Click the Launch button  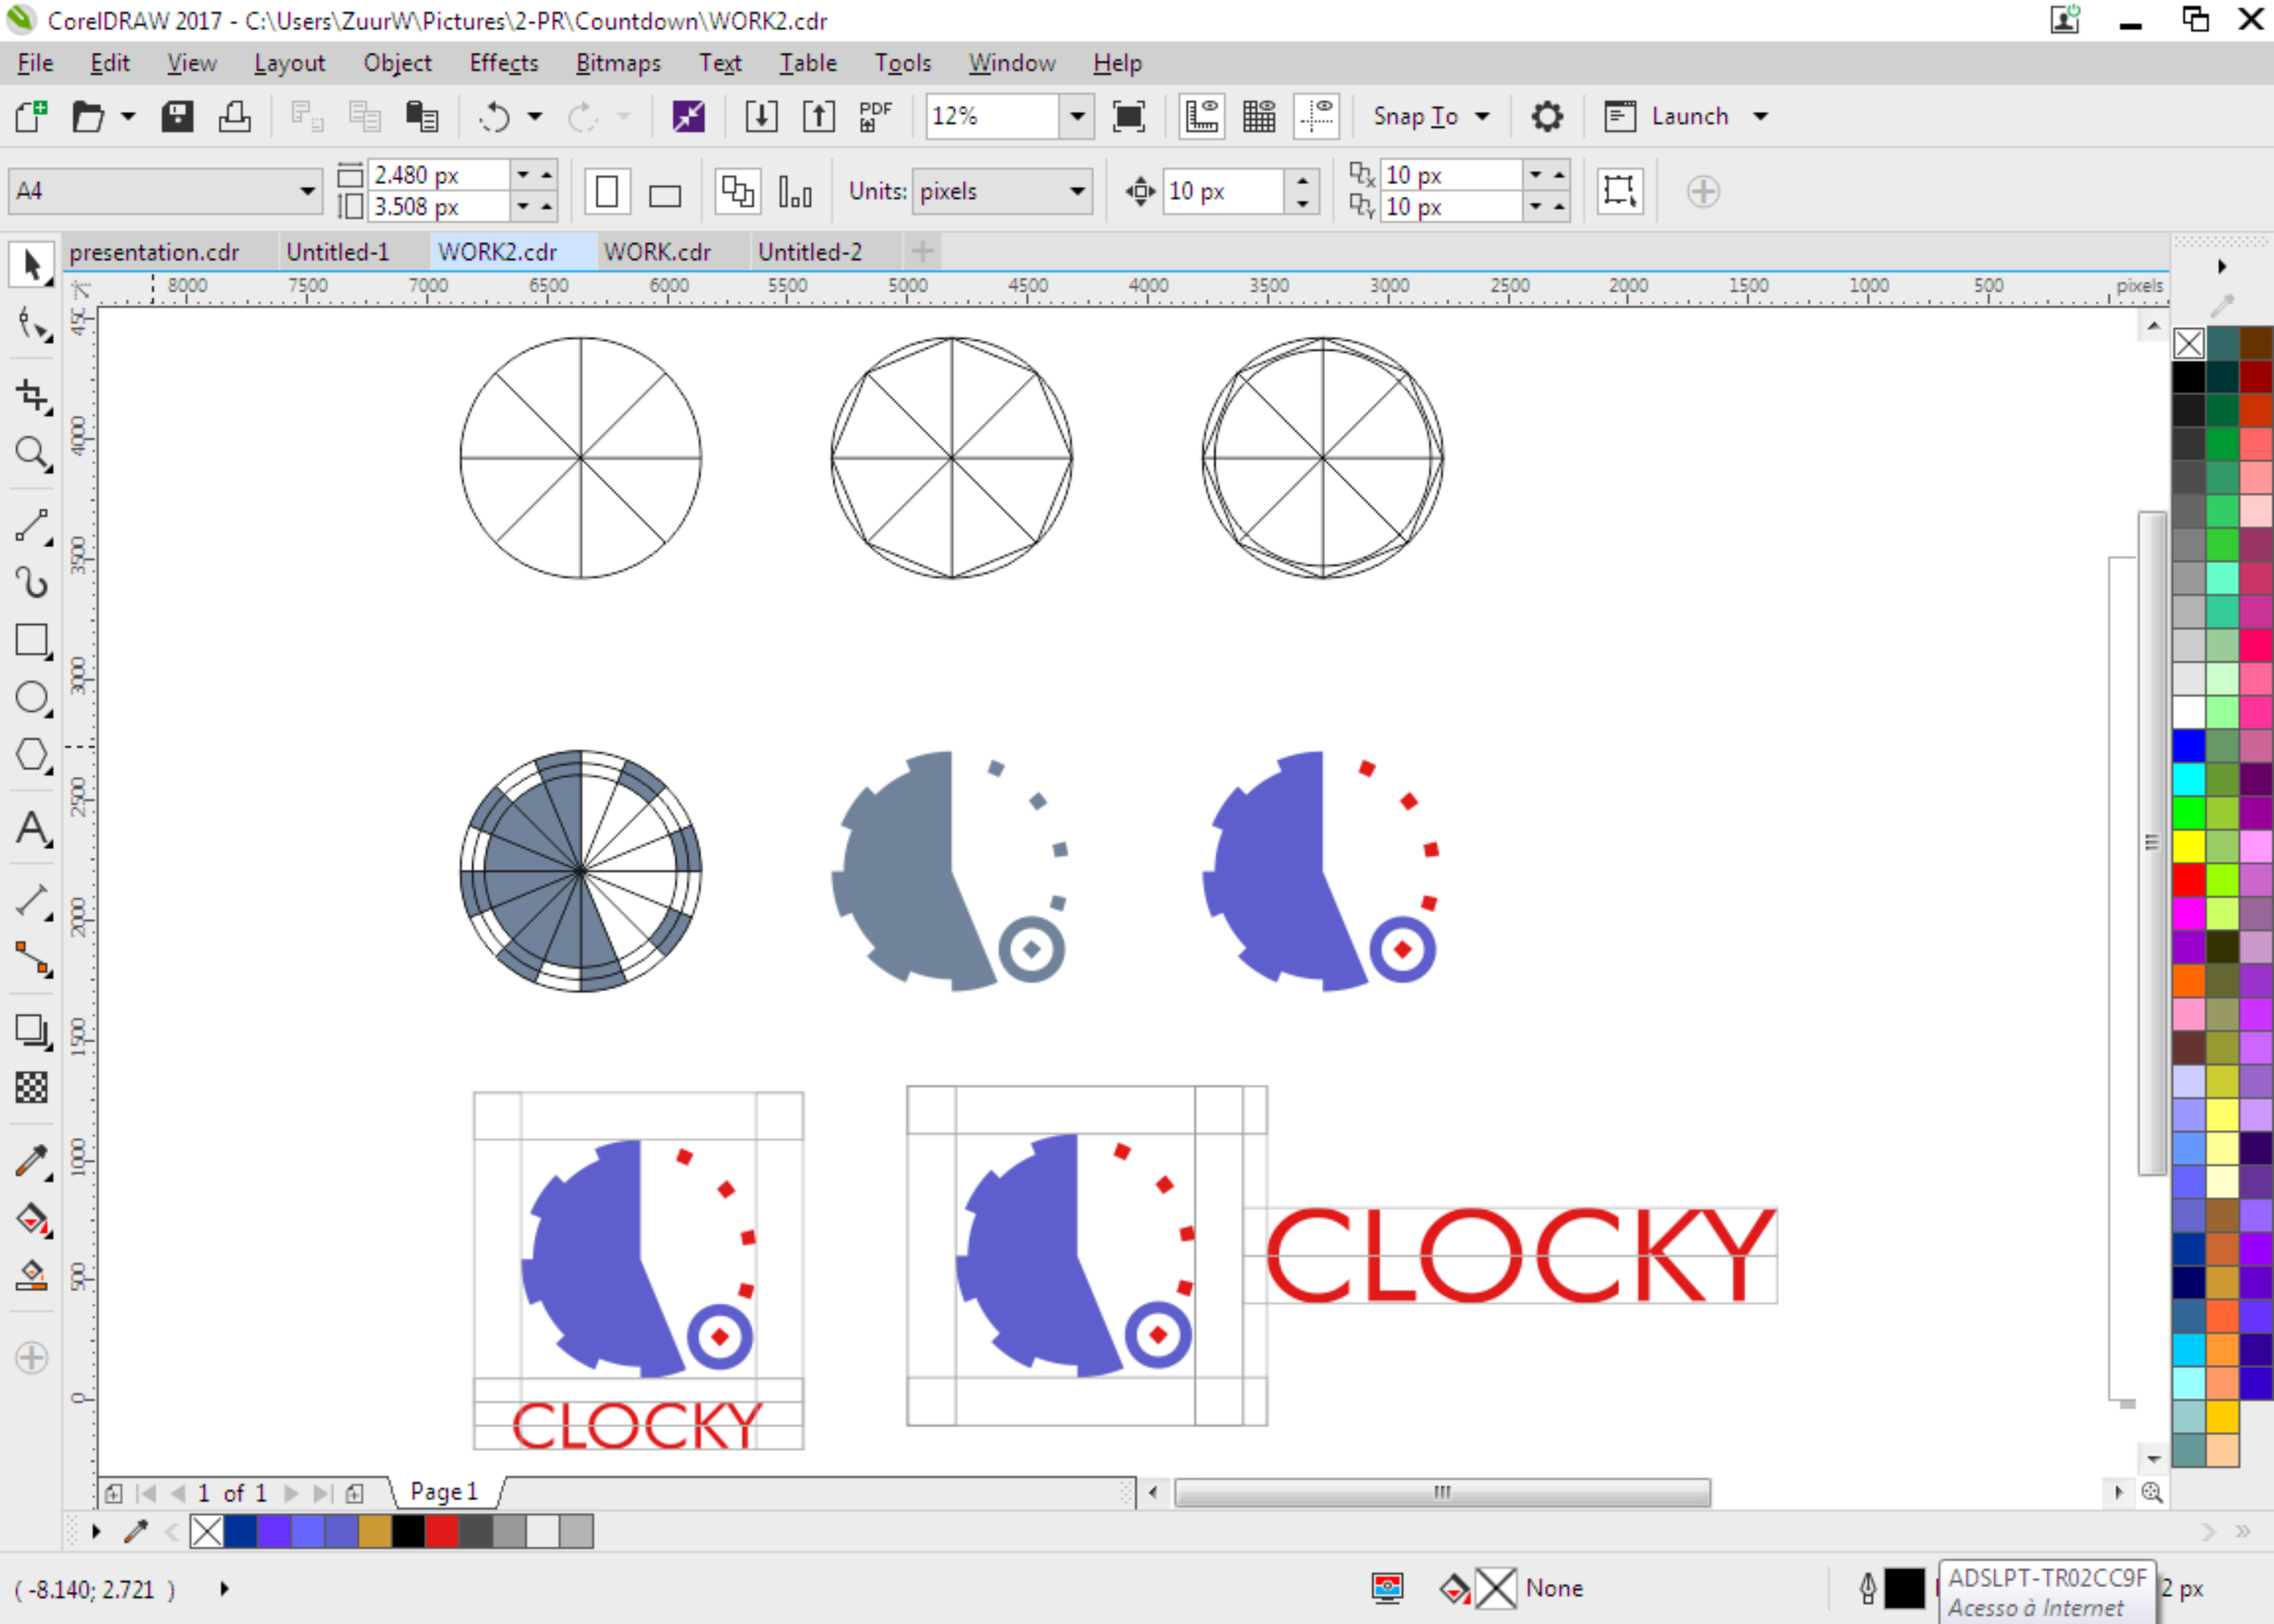1688,116
